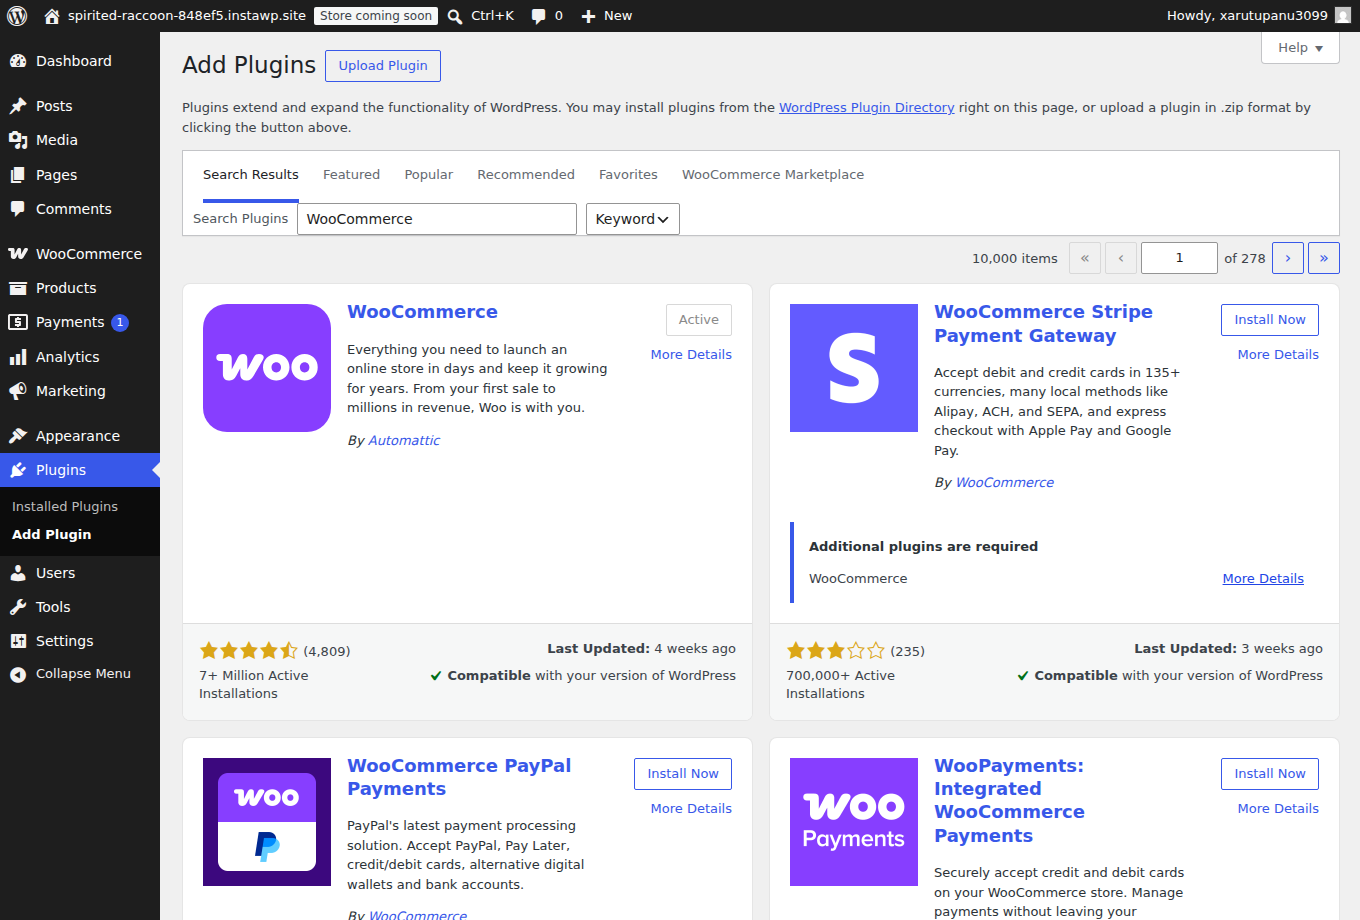The image size is (1360, 920).
Task: Switch to the Favorites tab
Action: [x=628, y=175]
